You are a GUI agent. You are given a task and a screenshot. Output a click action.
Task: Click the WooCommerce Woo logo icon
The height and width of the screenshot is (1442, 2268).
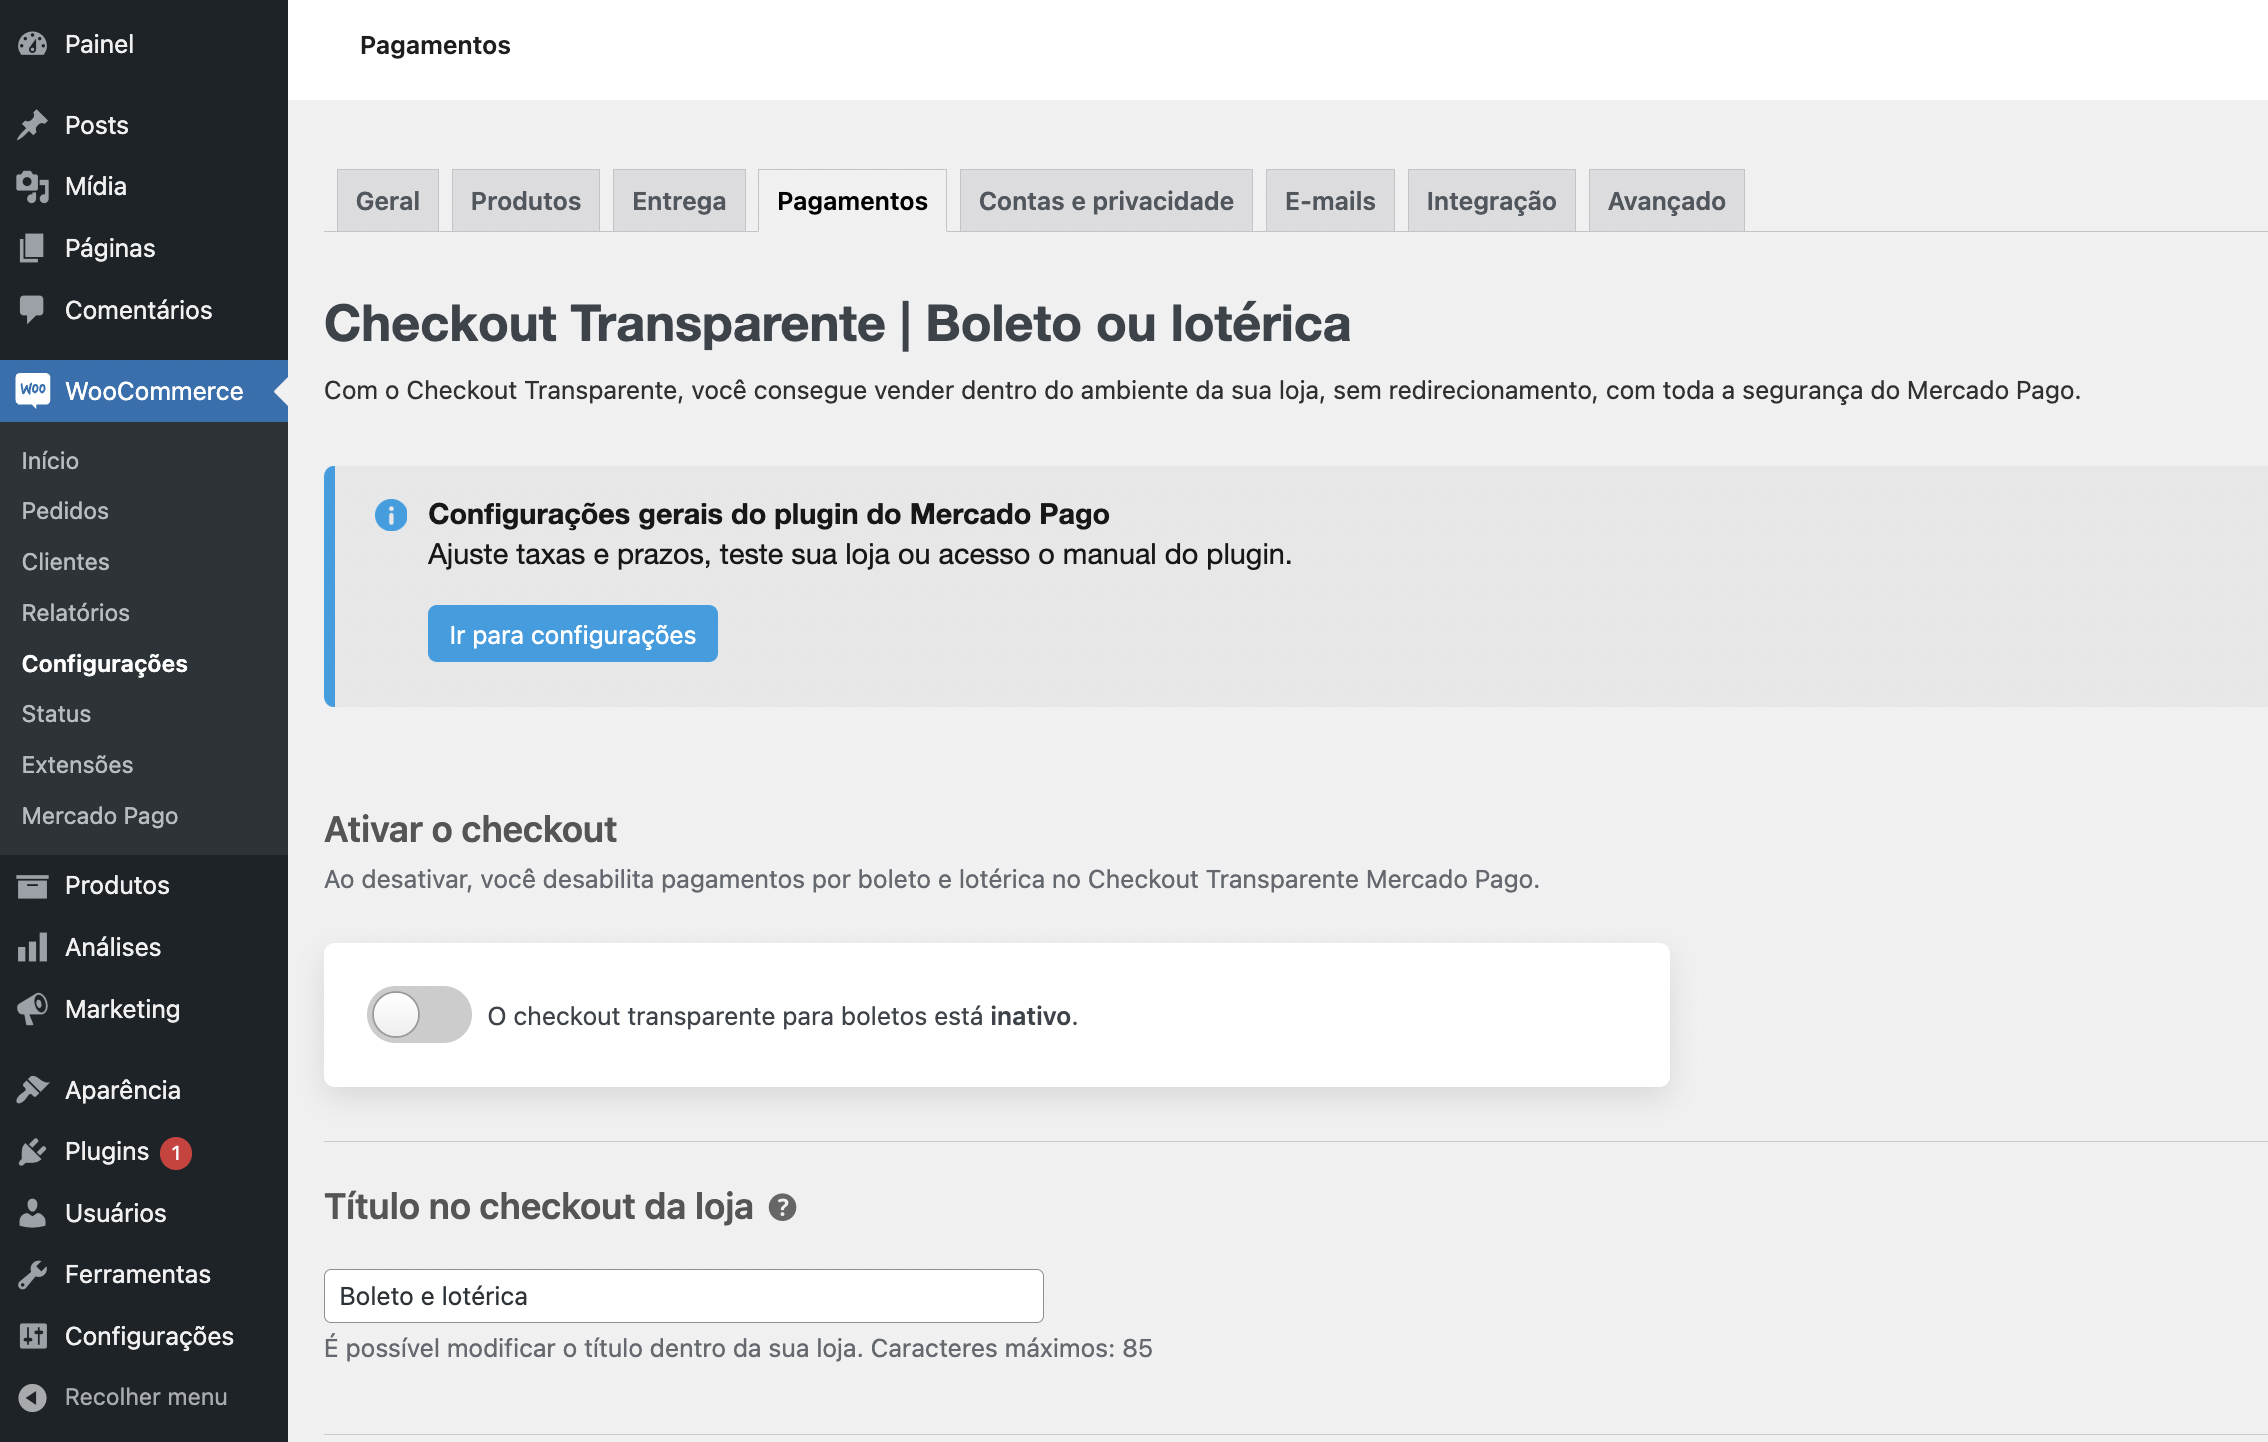[x=33, y=390]
